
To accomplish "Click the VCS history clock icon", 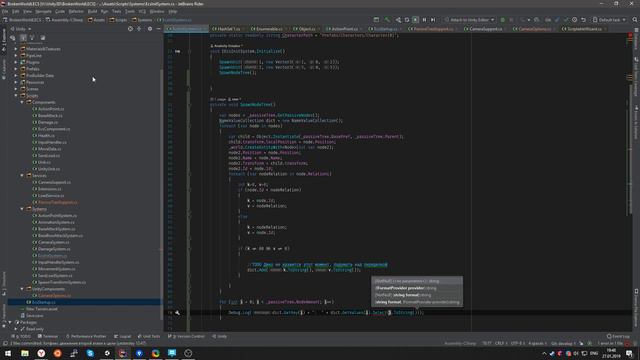I will coord(574,20).
